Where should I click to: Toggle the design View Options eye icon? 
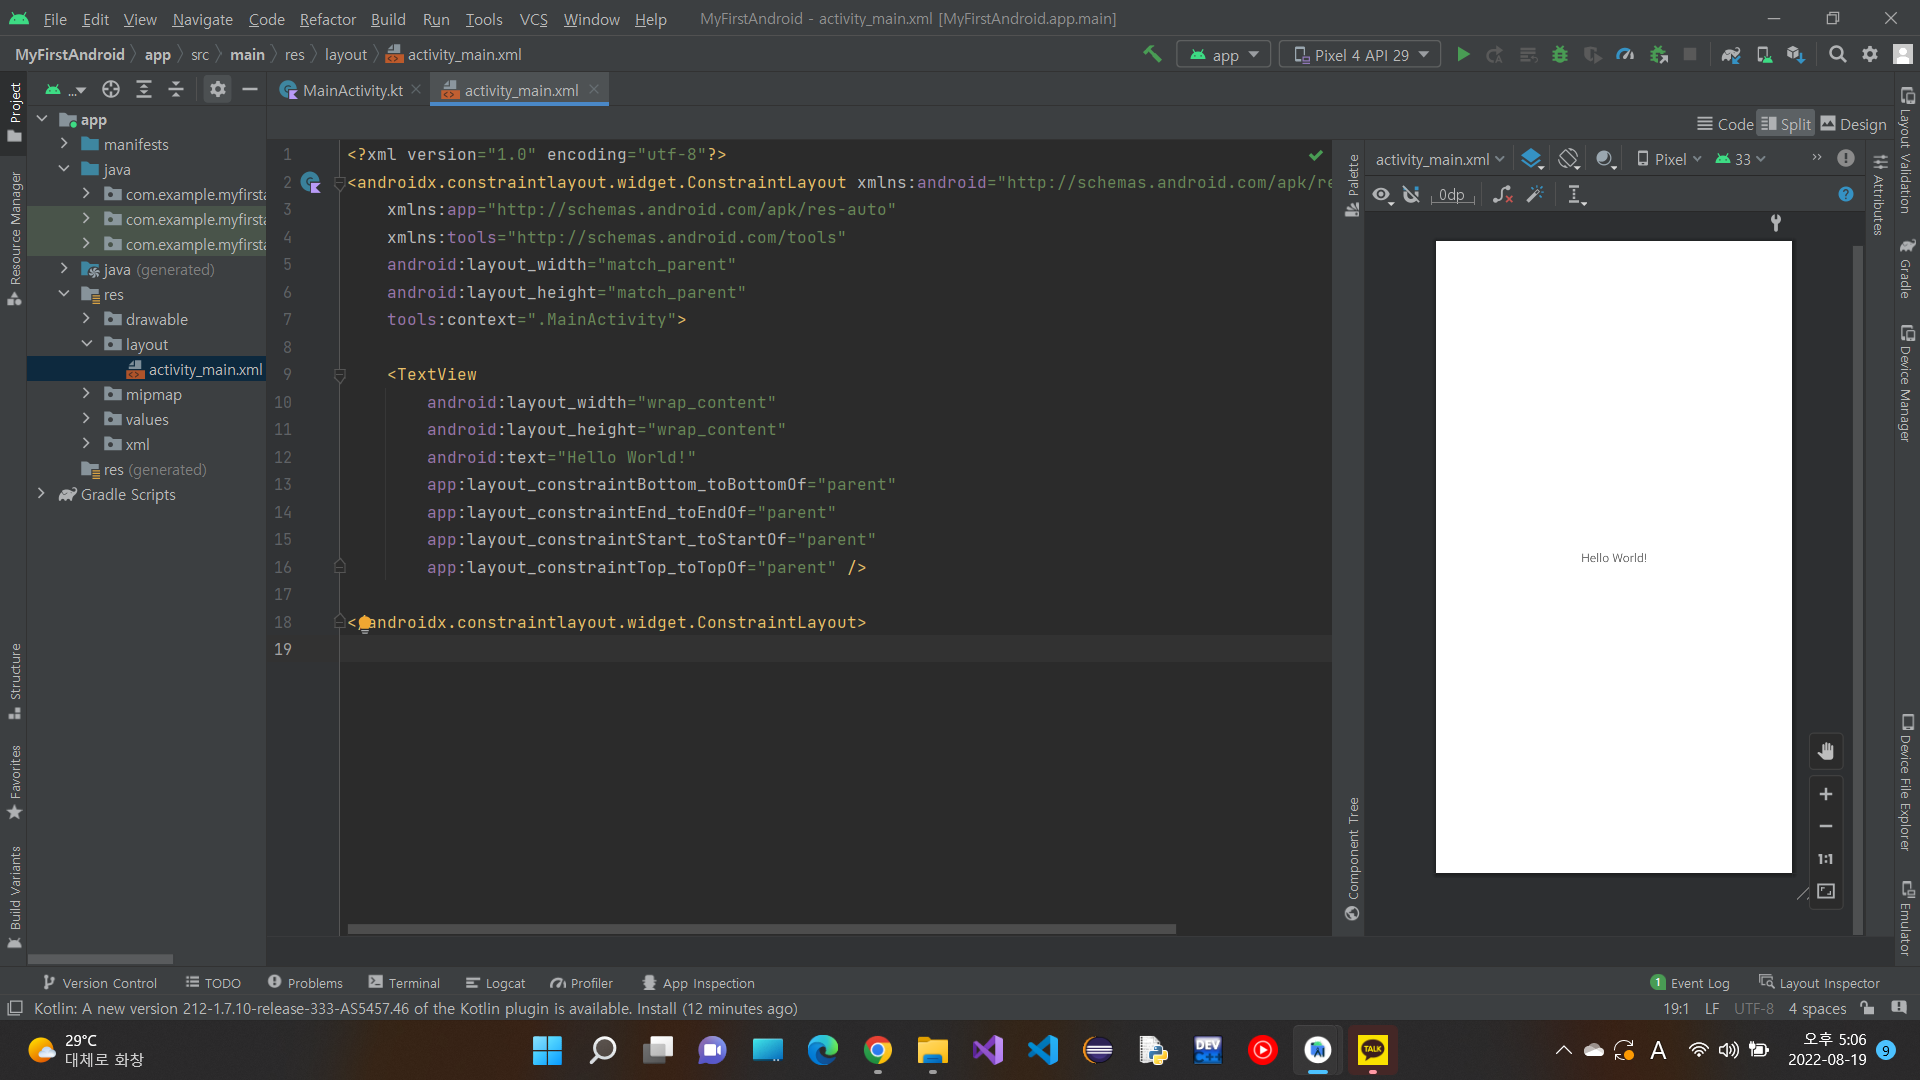(x=1382, y=195)
